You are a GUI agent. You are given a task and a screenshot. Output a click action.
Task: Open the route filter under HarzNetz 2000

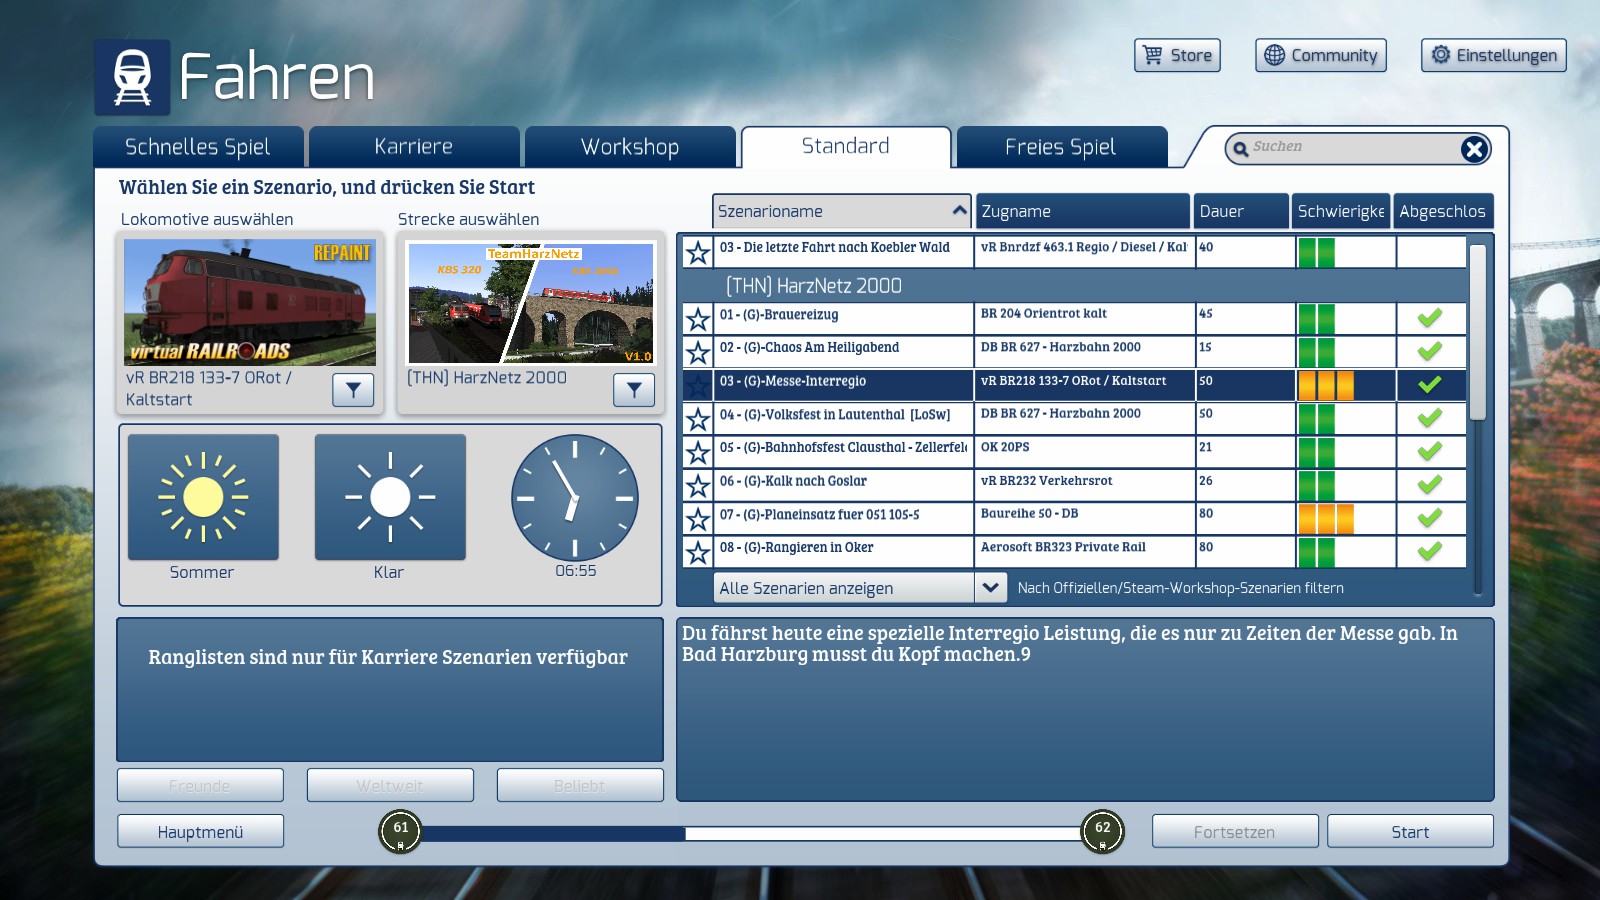[x=634, y=390]
